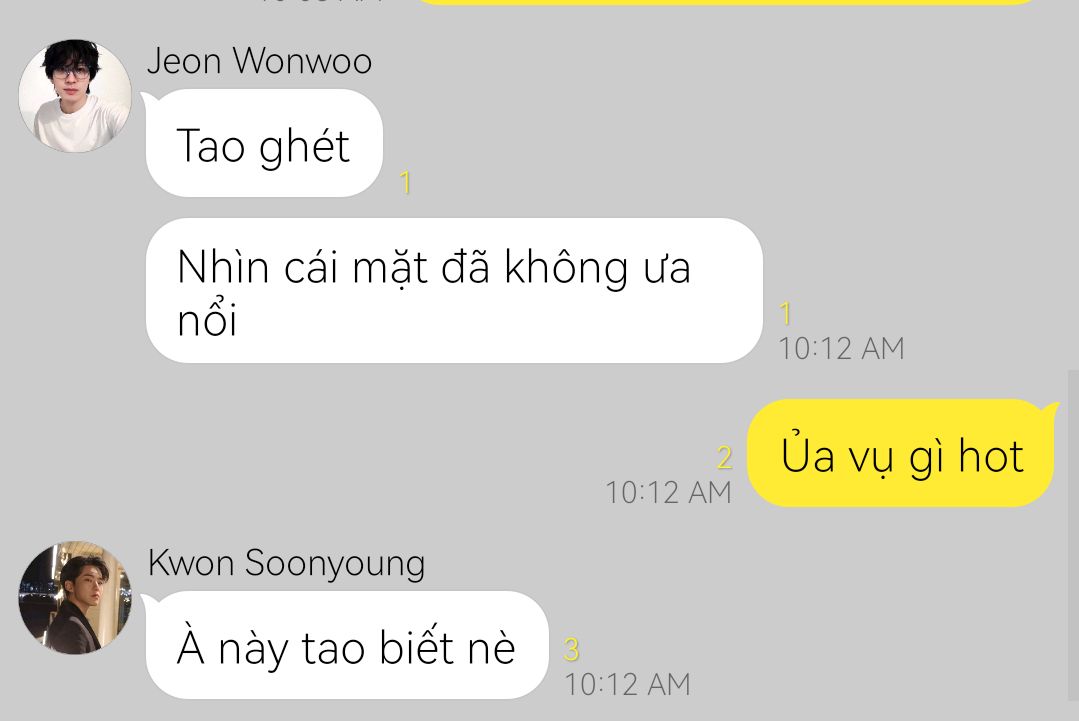Select the "À này tao biết nè" message
The width and height of the screenshot is (1079, 721).
click(x=347, y=645)
